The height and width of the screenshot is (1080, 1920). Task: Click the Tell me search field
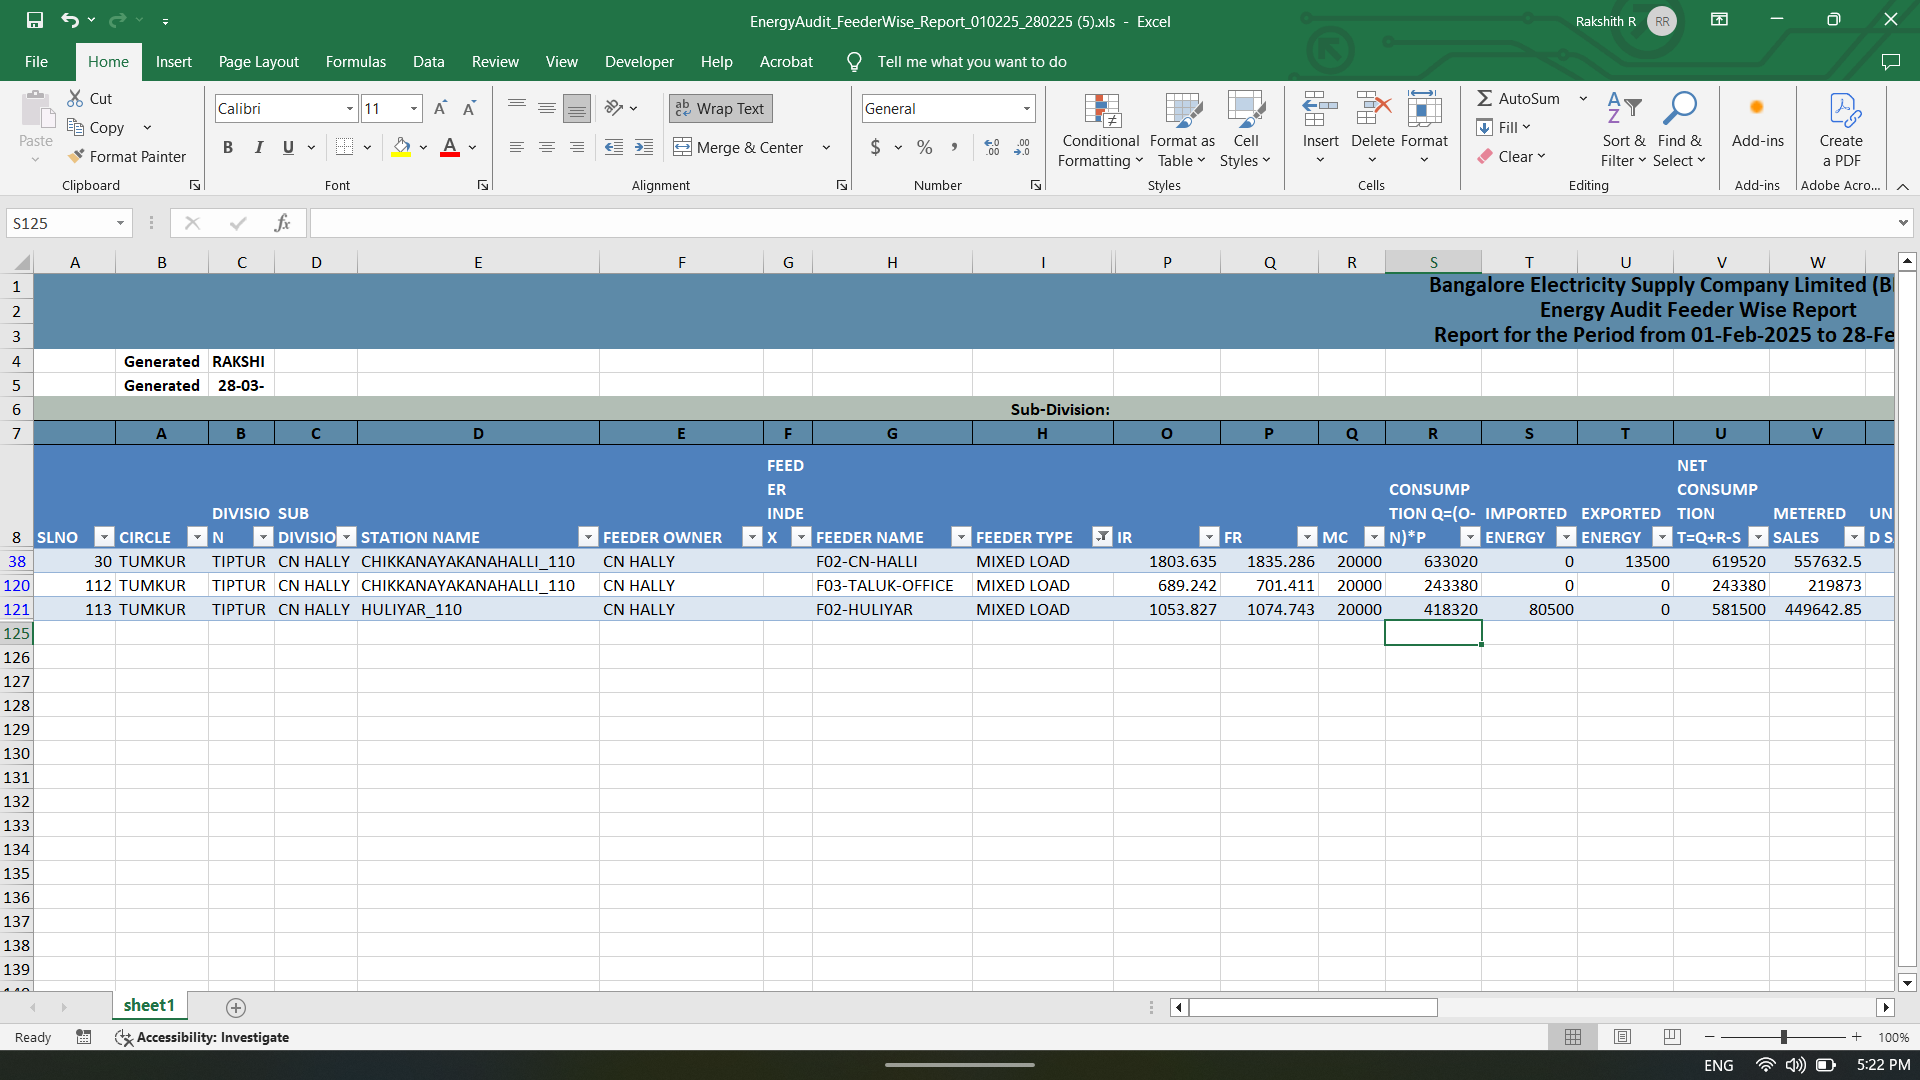coord(971,62)
